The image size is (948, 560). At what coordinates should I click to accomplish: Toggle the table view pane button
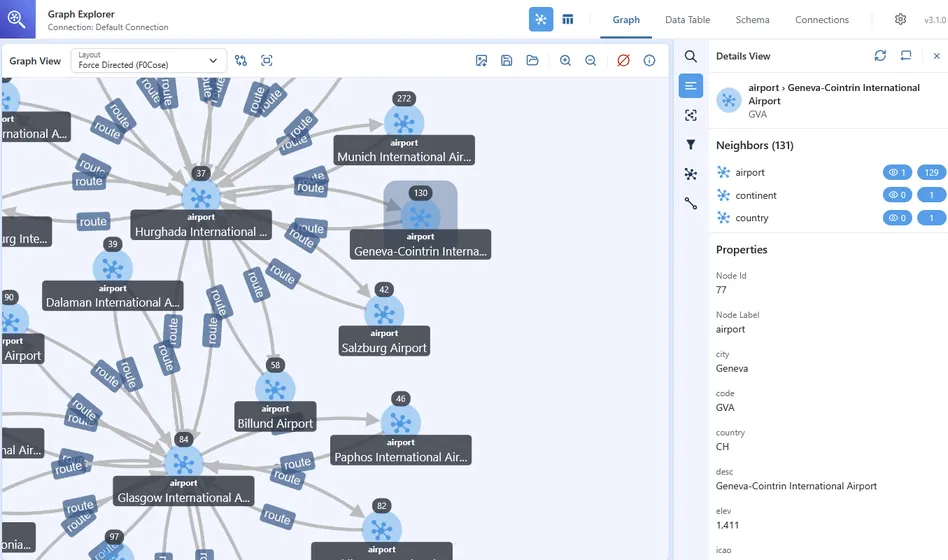[567, 19]
